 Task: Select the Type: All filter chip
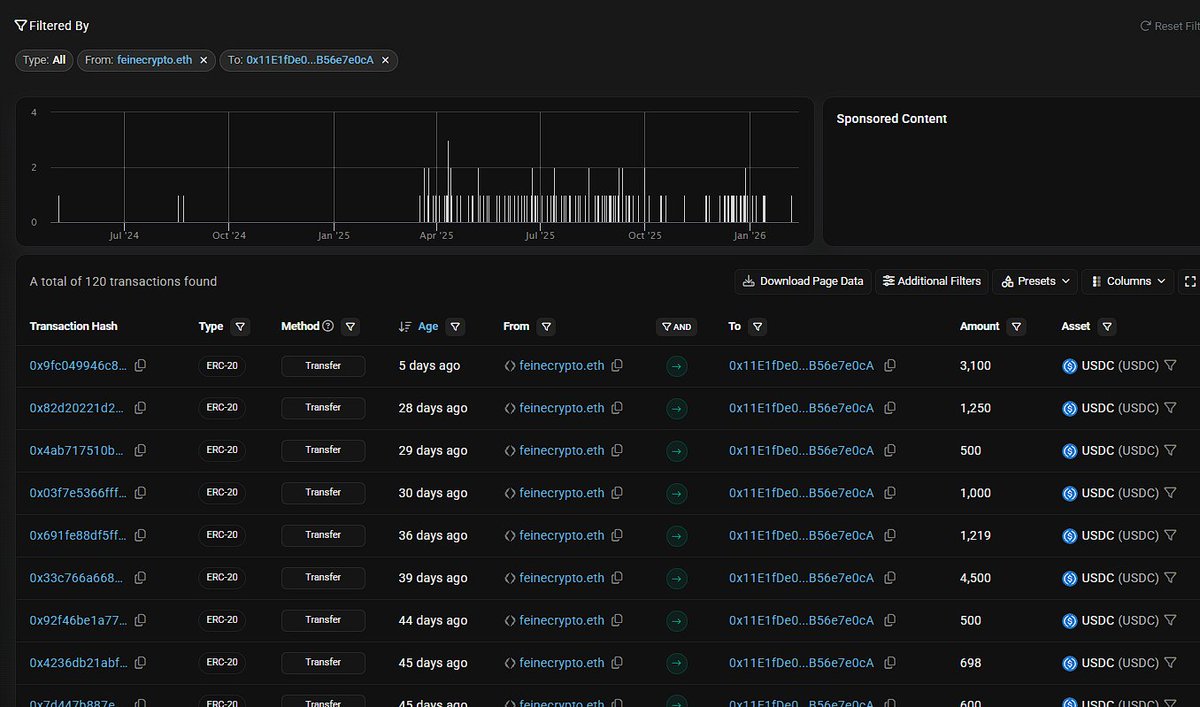(44, 60)
